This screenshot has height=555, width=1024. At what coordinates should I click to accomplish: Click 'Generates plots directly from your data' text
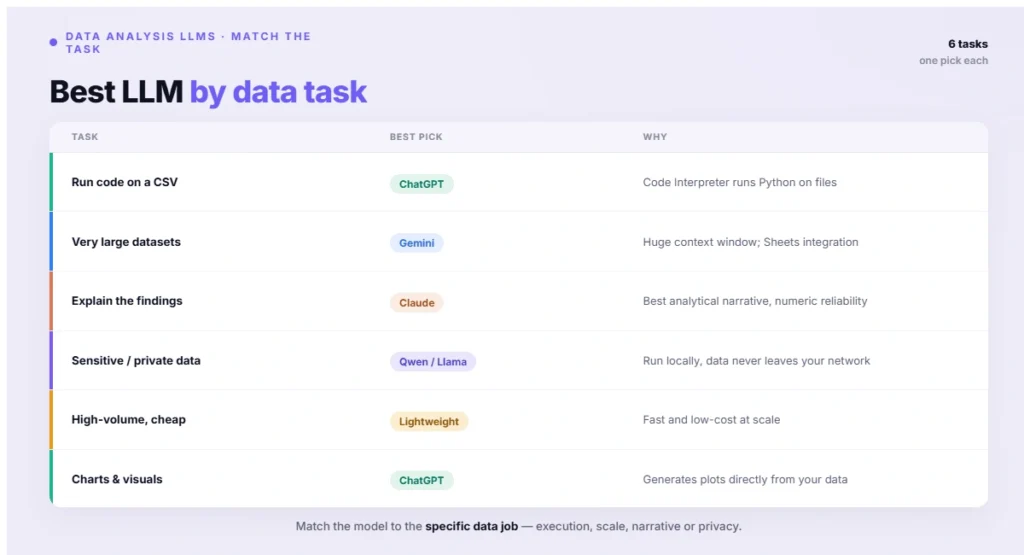pos(745,479)
